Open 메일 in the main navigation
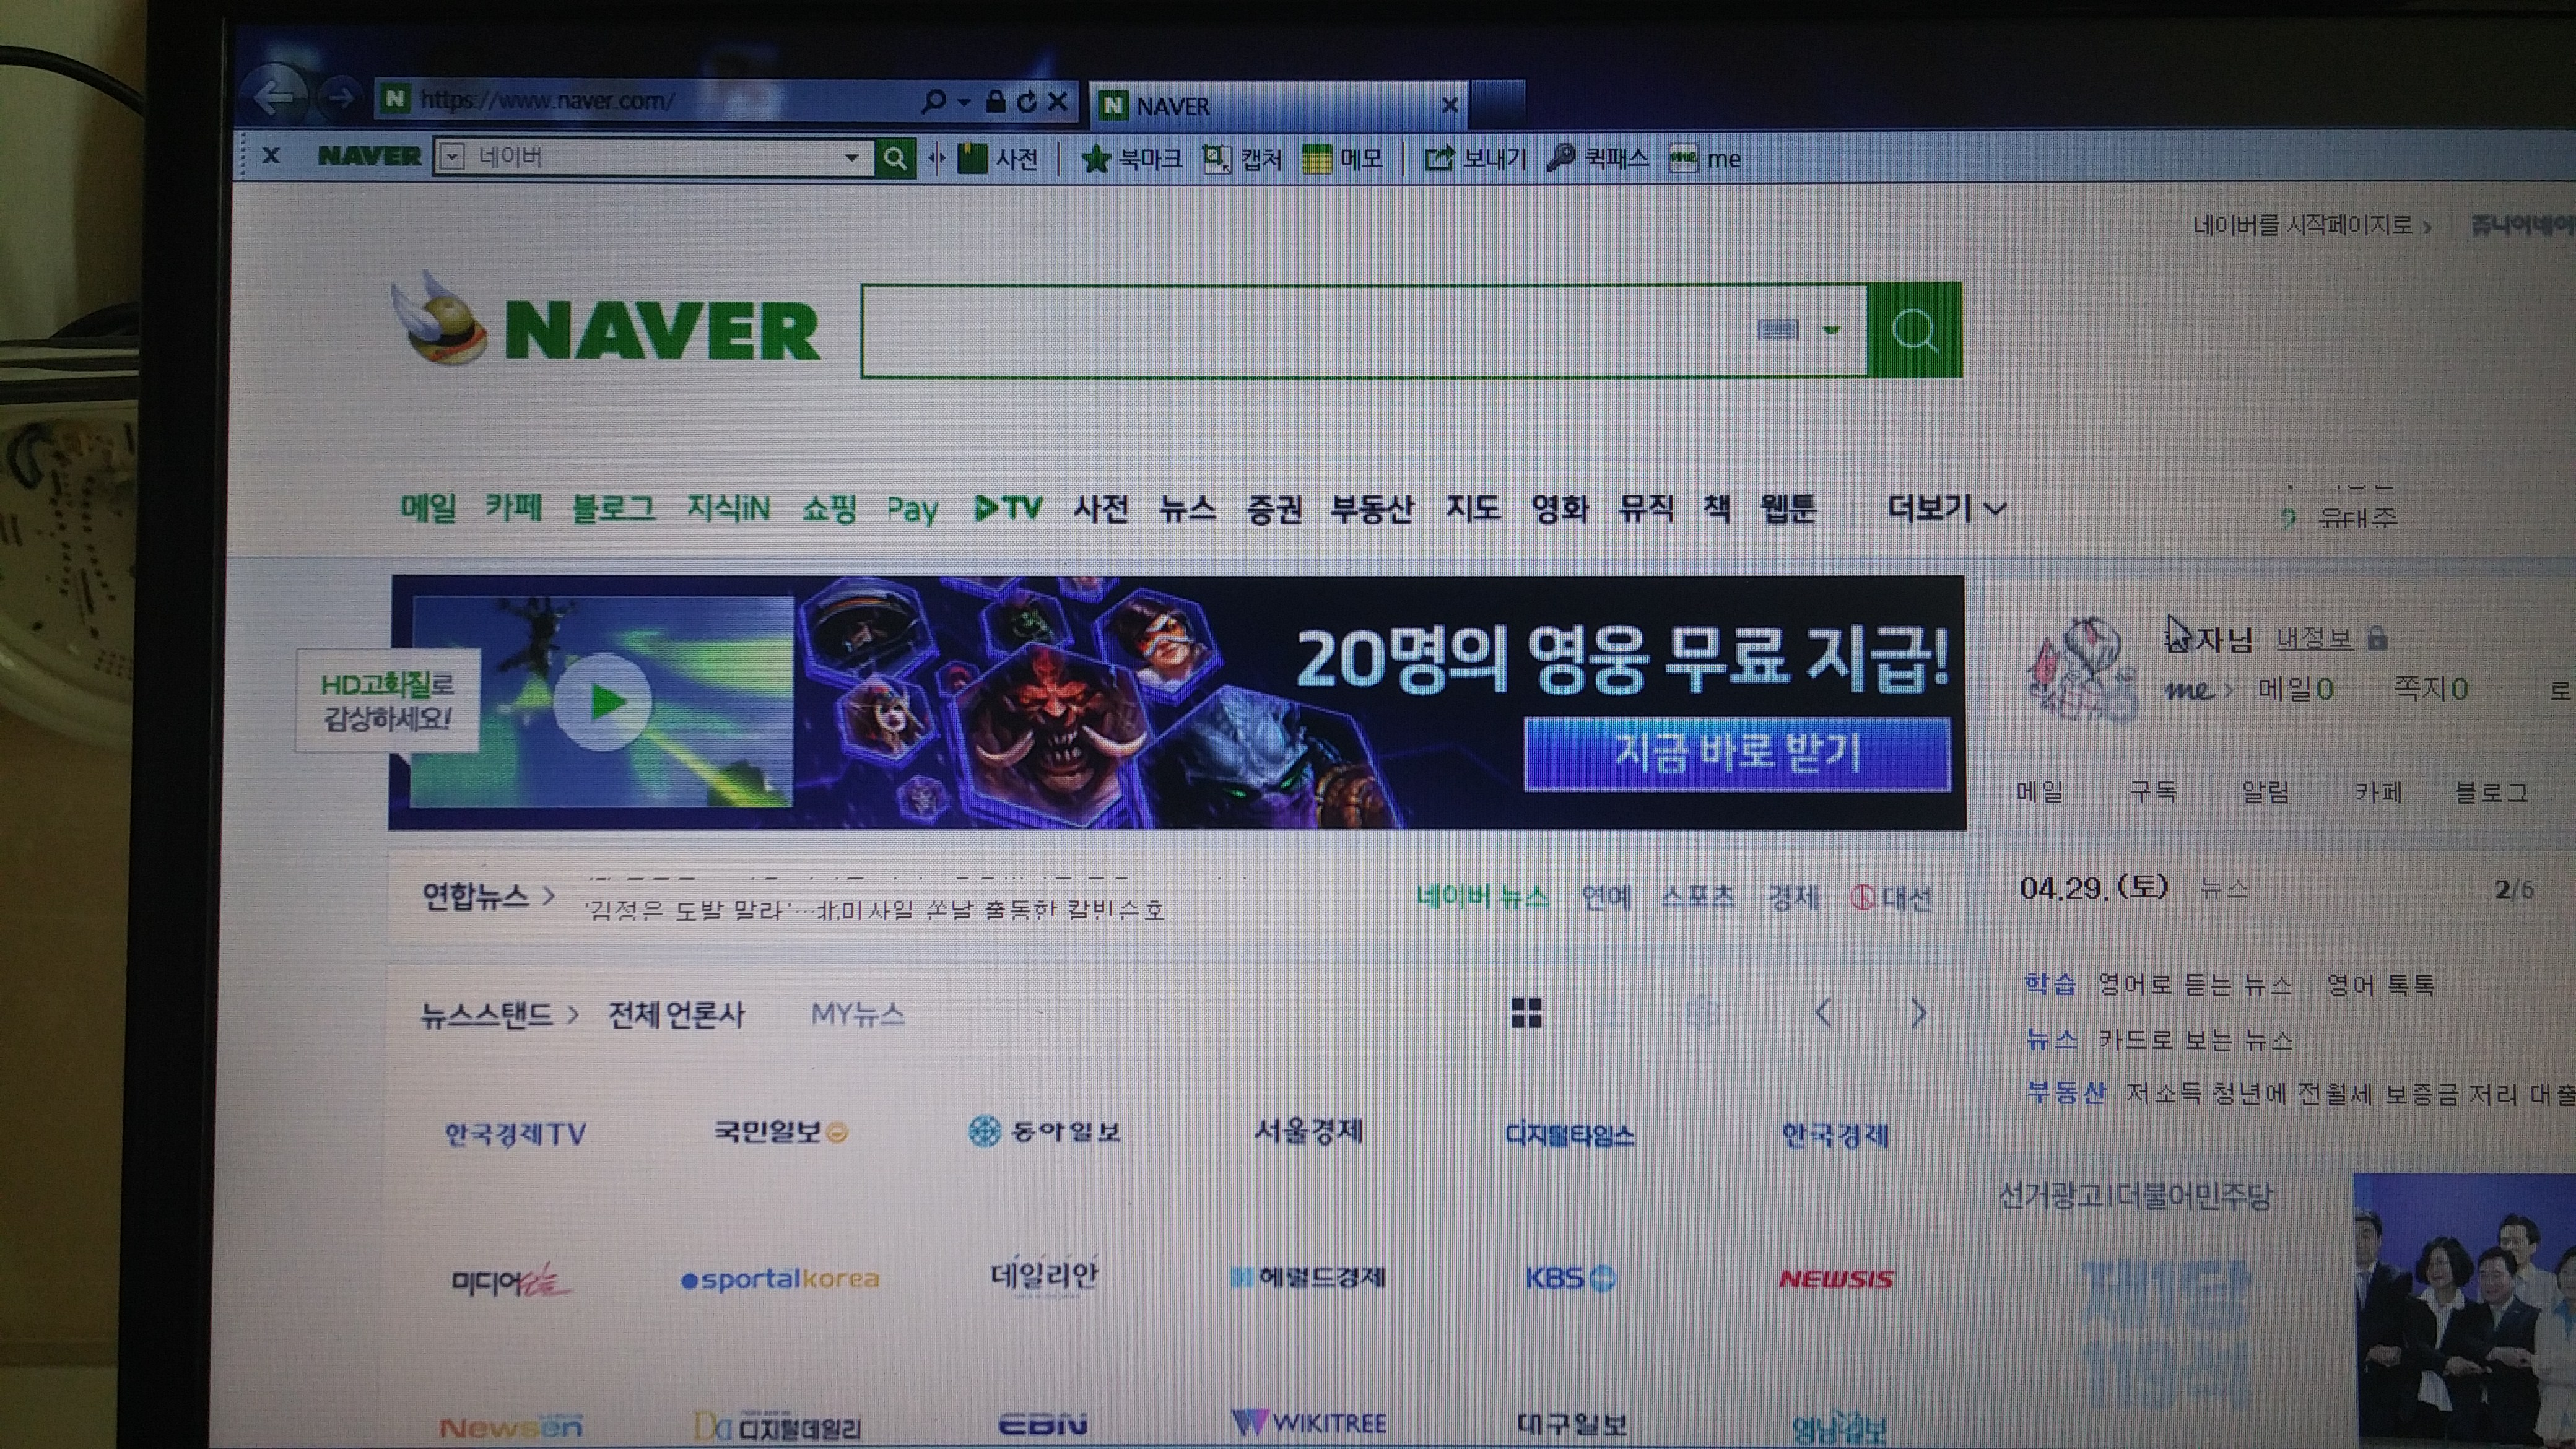2576x1449 pixels. click(x=427, y=507)
